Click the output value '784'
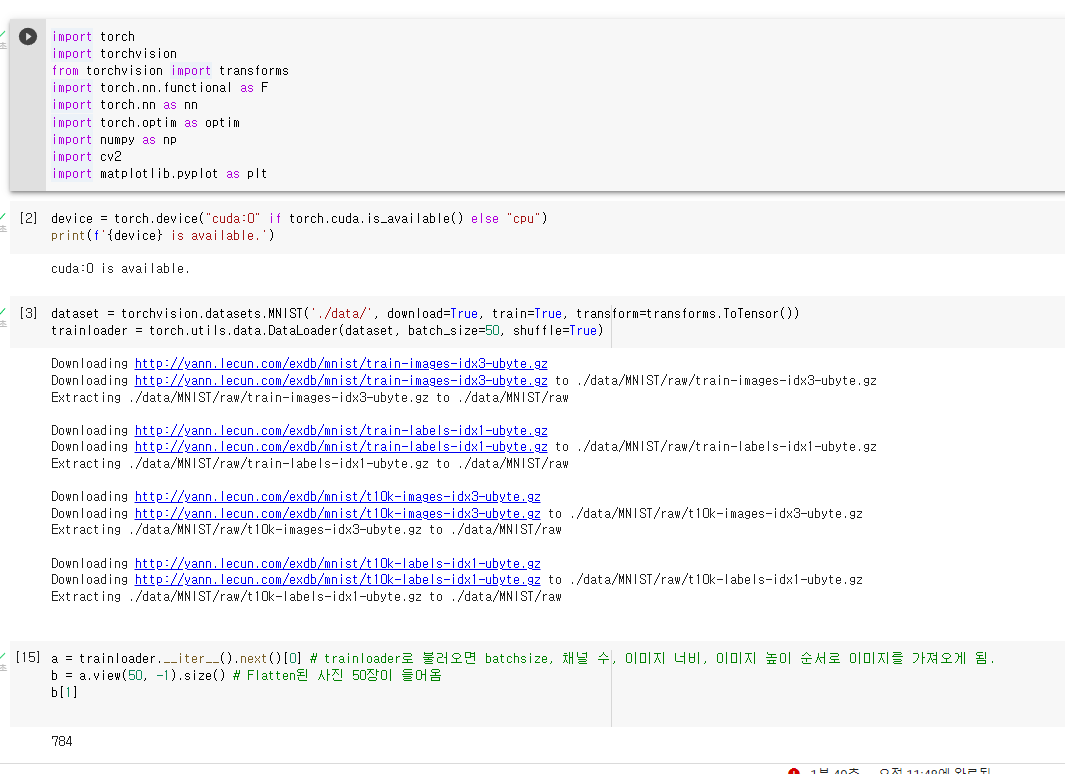Image resolution: width=1065 pixels, height=774 pixels. point(62,741)
